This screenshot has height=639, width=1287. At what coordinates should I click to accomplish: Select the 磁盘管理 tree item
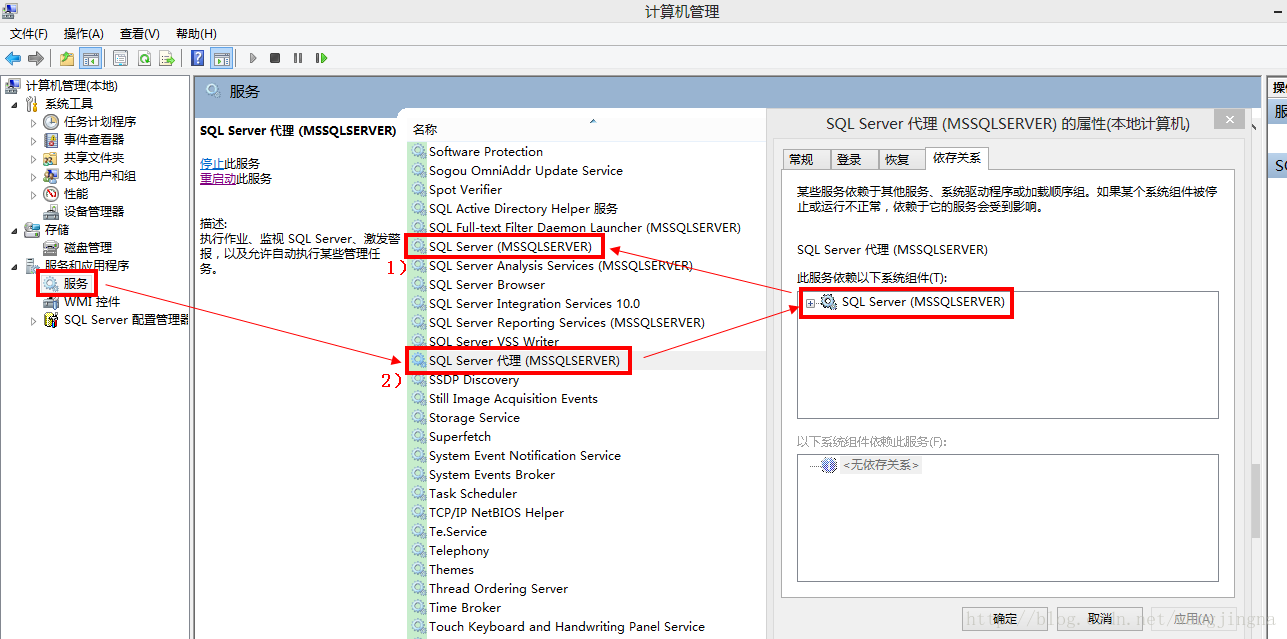click(x=88, y=248)
